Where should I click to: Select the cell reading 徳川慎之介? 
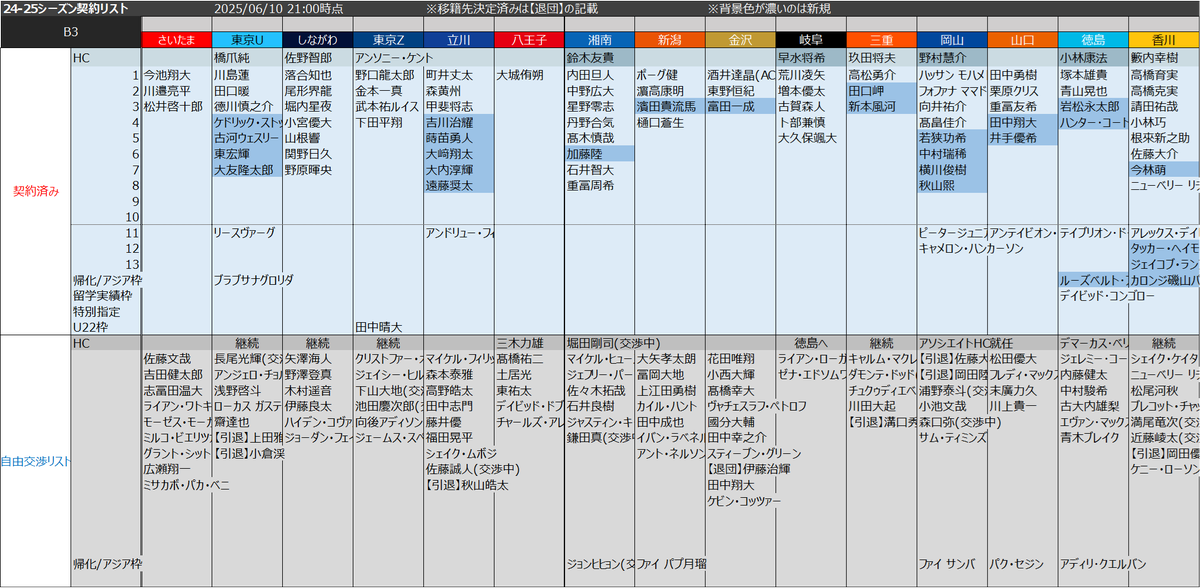[247, 105]
